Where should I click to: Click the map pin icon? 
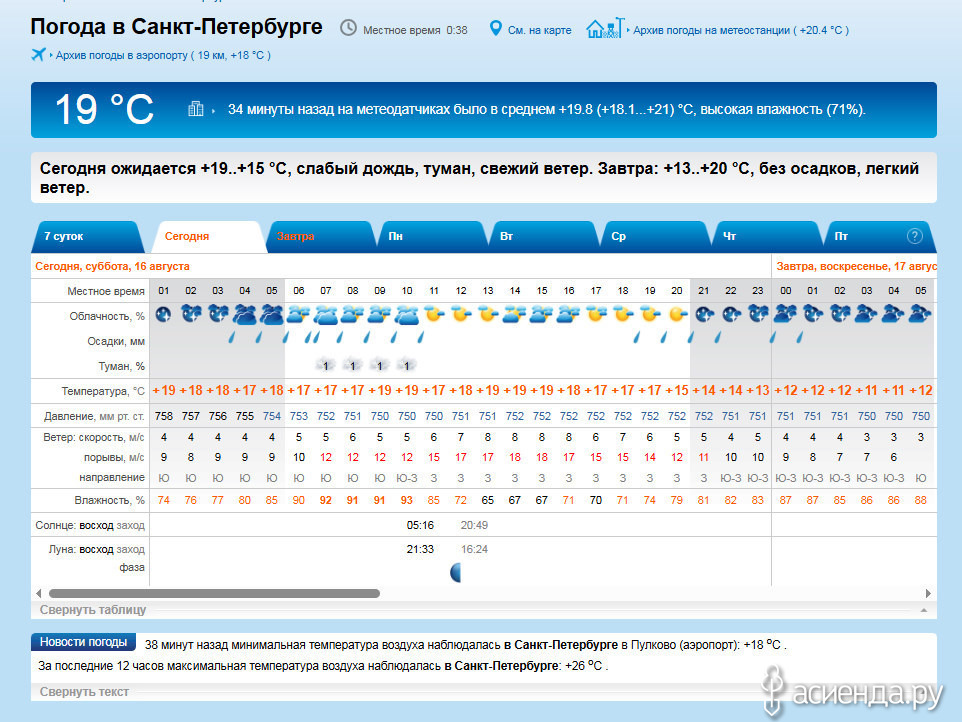tap(496, 28)
